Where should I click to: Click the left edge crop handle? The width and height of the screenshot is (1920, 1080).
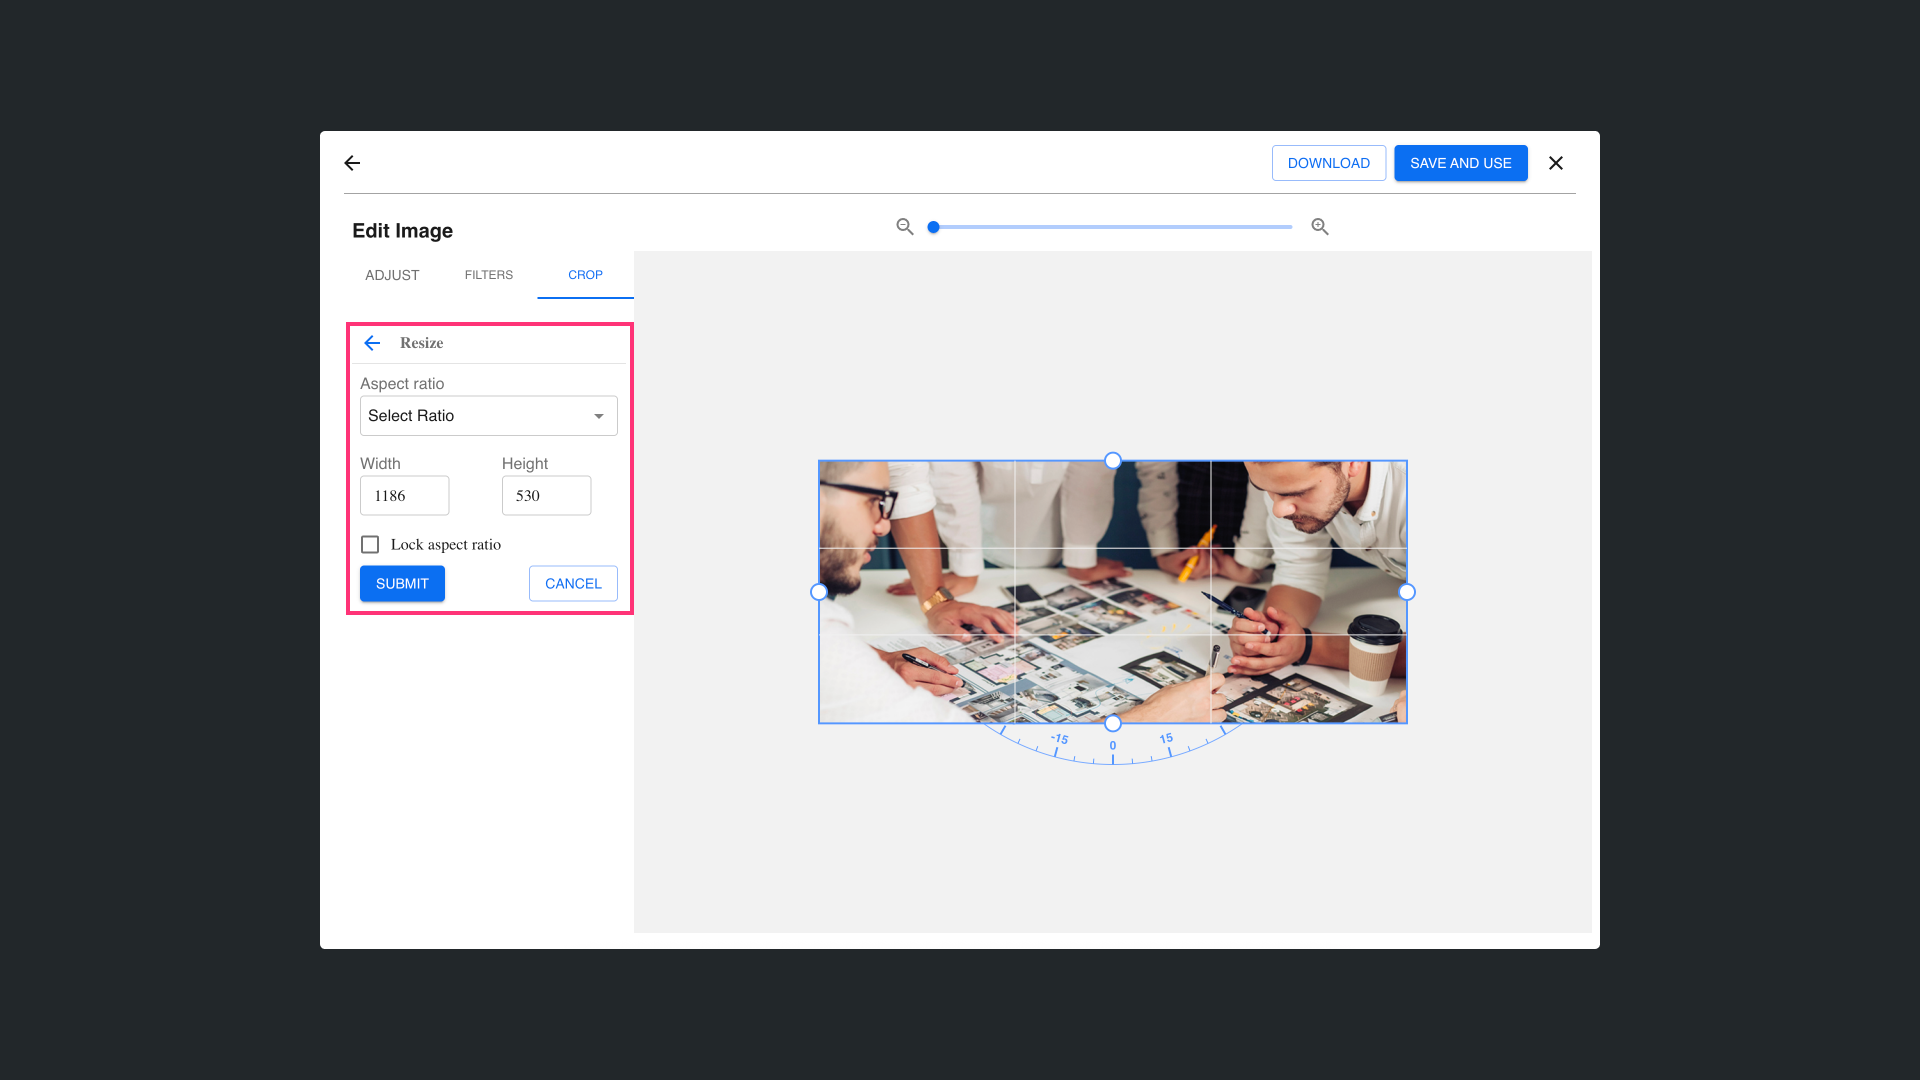click(819, 592)
